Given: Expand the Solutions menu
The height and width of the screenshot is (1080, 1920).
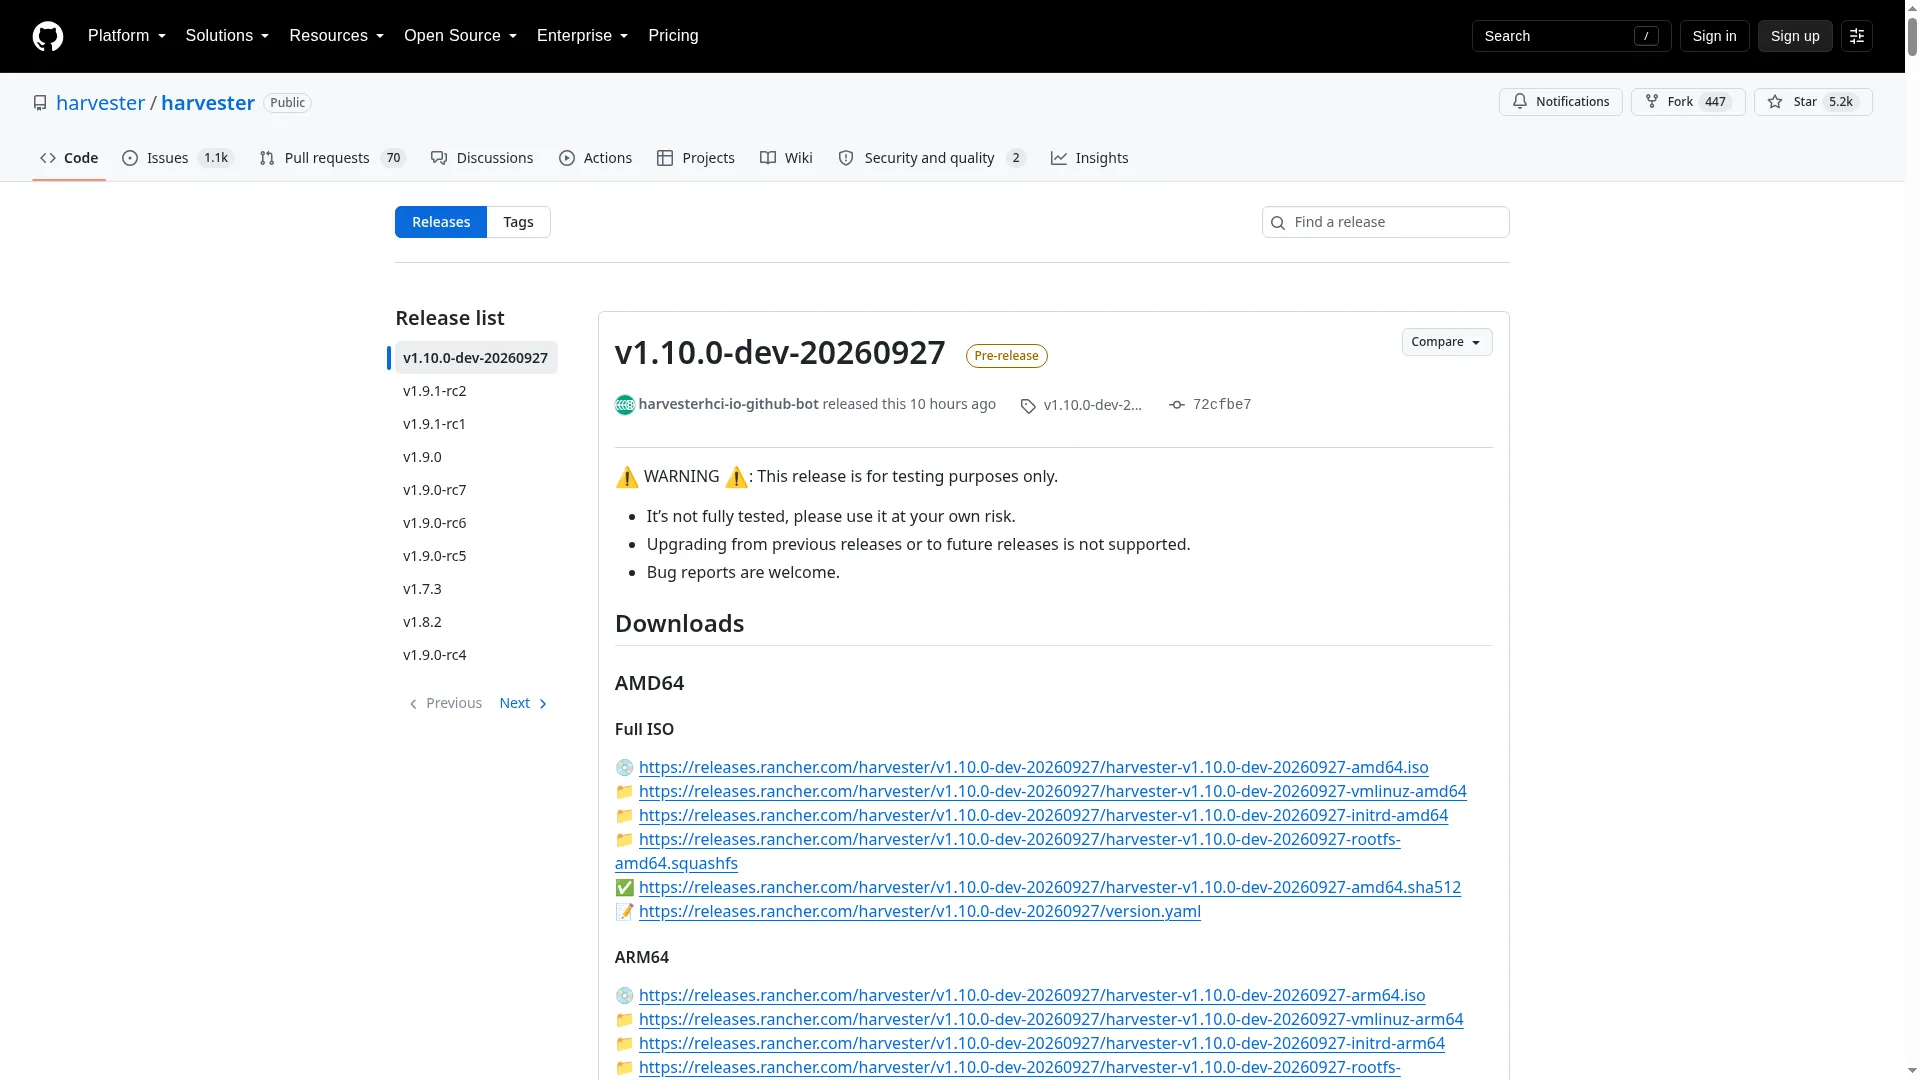Looking at the screenshot, I should tap(227, 36).
